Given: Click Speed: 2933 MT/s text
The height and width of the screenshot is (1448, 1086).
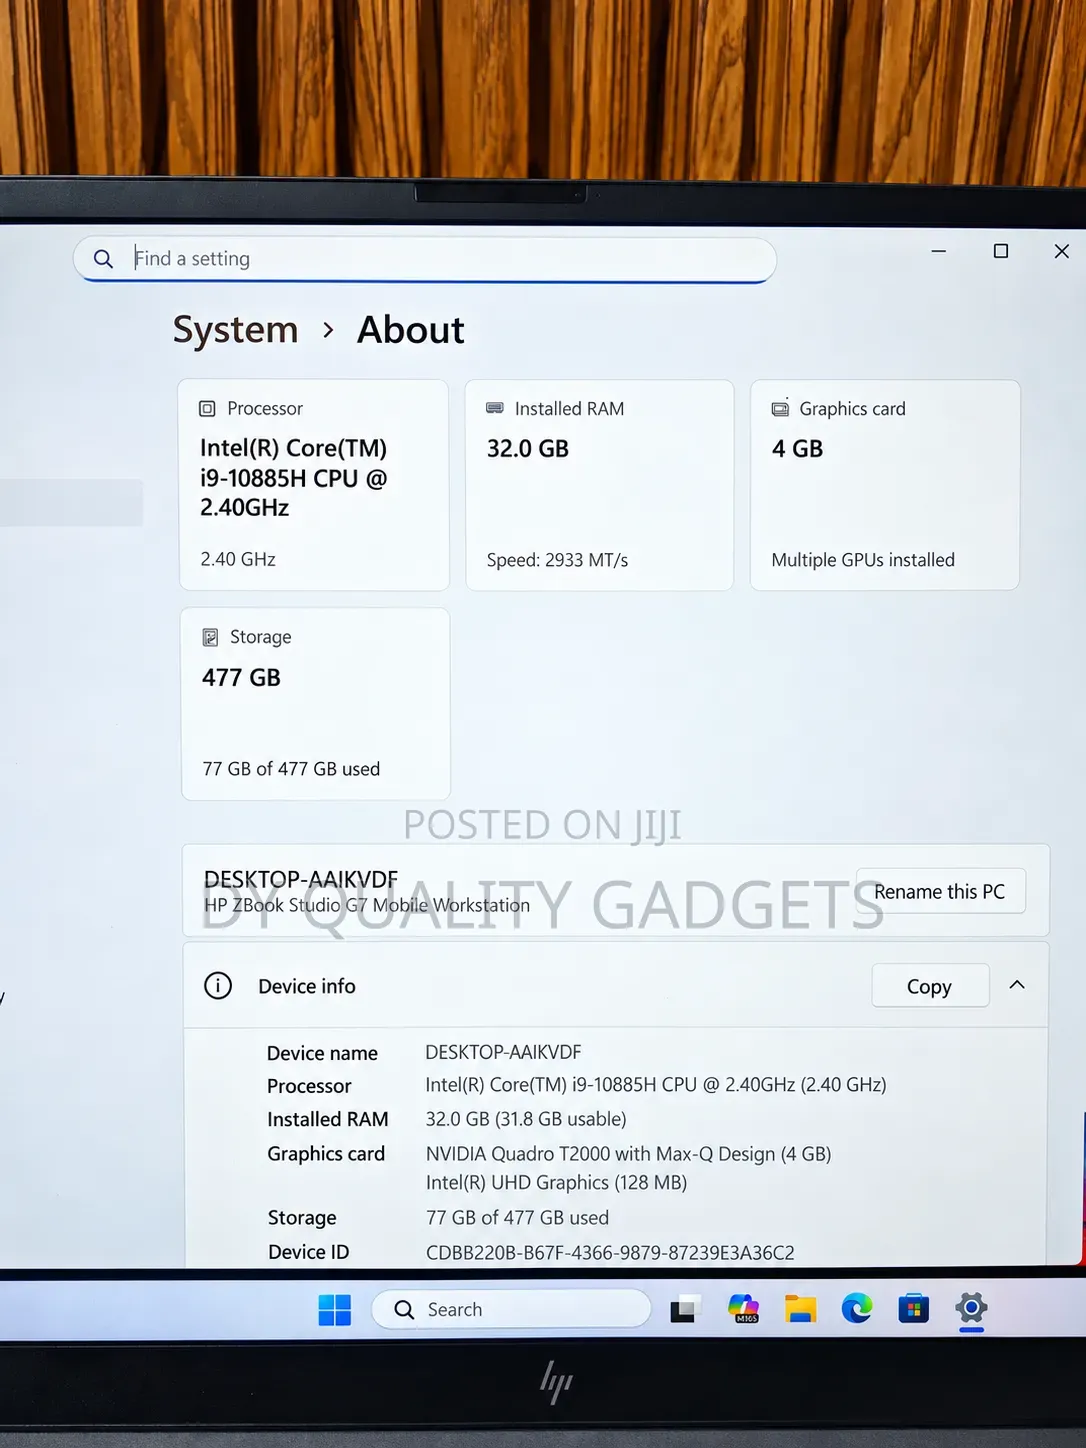Looking at the screenshot, I should [x=557, y=560].
